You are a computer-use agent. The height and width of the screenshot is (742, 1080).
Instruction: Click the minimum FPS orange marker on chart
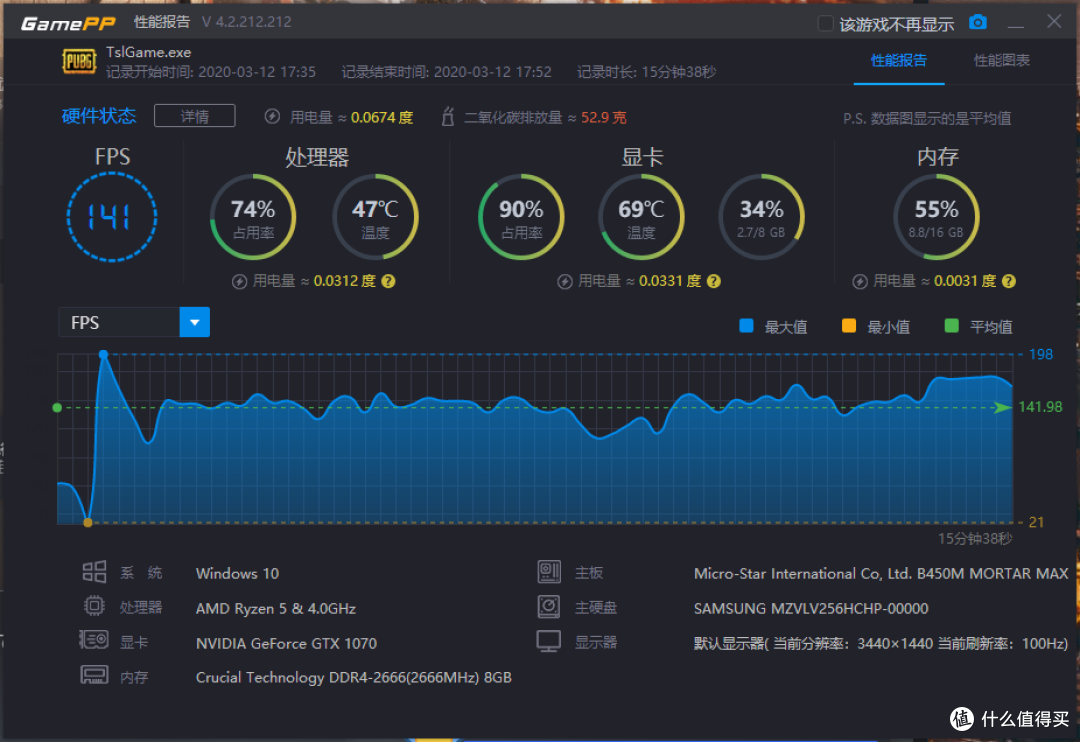click(x=87, y=522)
